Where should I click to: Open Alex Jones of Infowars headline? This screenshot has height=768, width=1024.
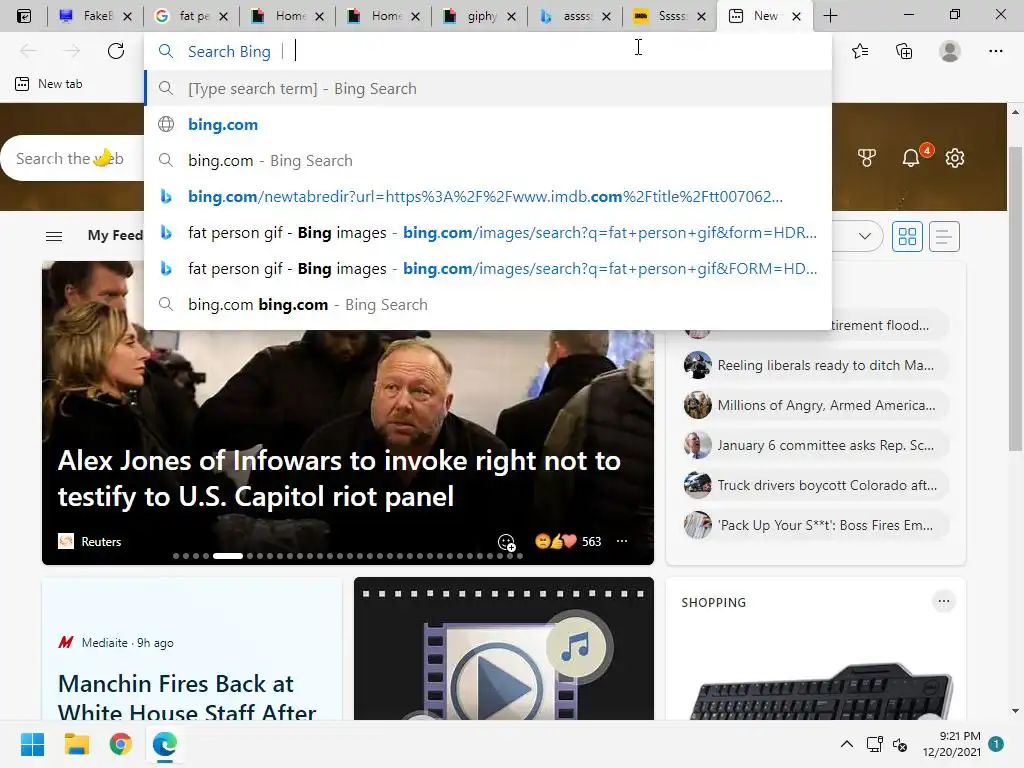339,479
